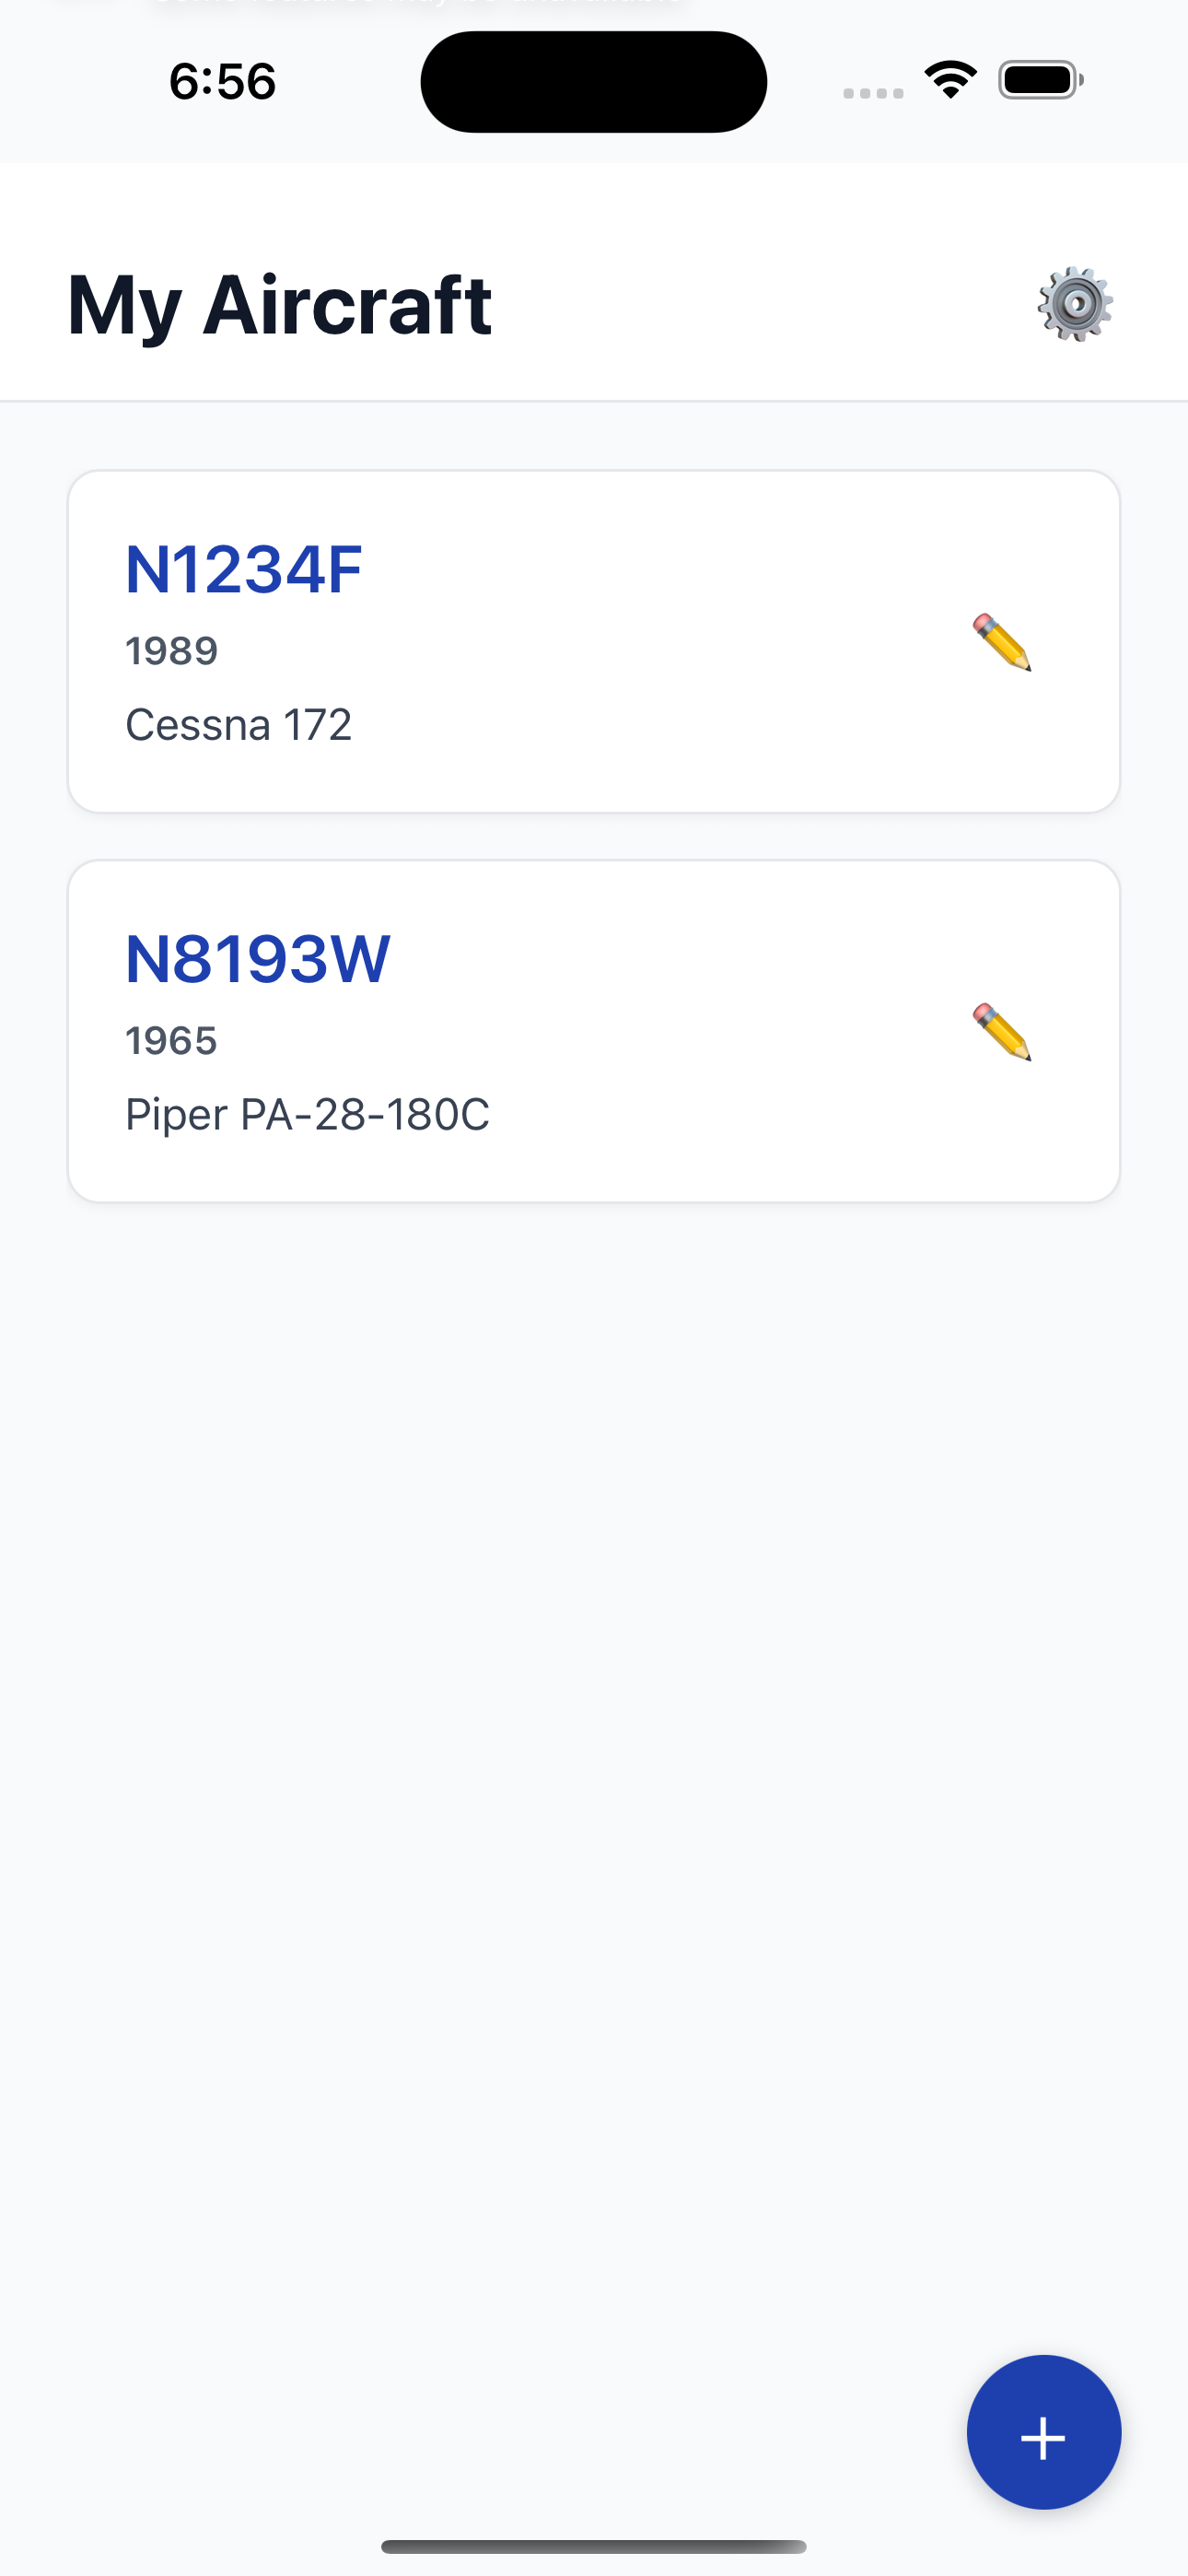Open the N1234F tail number link
This screenshot has width=1188, height=2576.
coord(243,570)
